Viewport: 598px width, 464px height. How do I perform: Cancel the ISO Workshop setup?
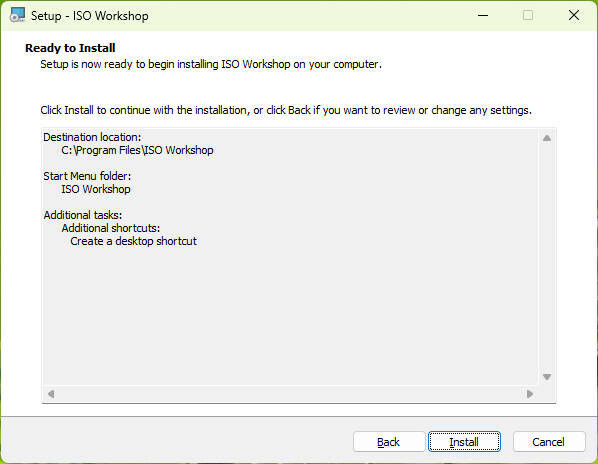(x=549, y=442)
